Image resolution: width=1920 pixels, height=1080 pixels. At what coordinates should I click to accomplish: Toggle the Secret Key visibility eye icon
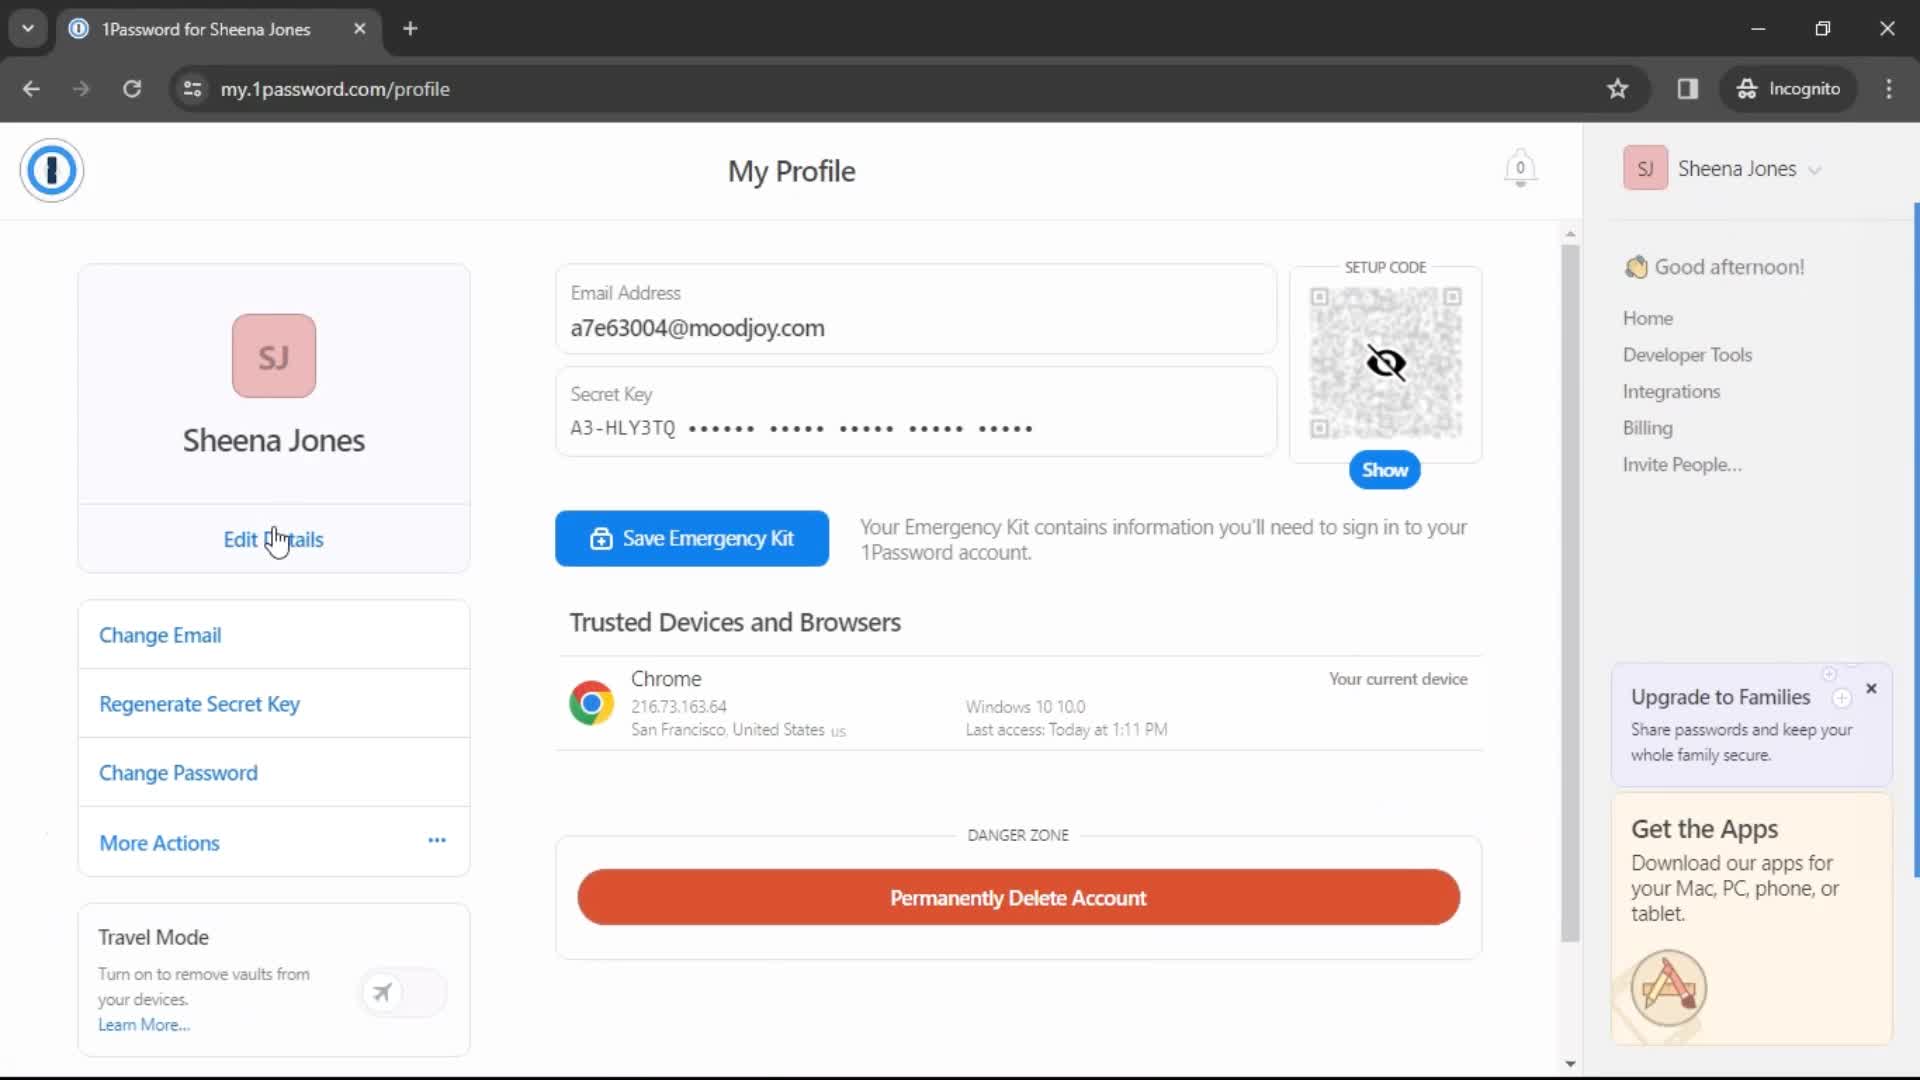point(1385,363)
